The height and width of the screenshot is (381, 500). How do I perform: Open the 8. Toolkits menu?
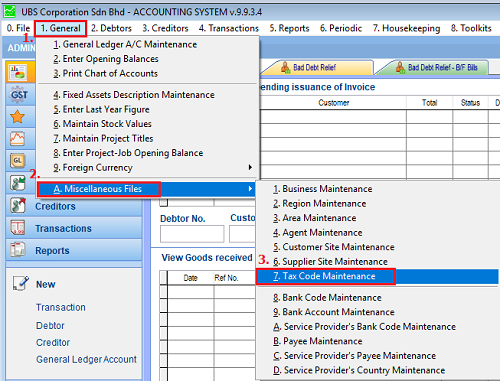pos(471,28)
